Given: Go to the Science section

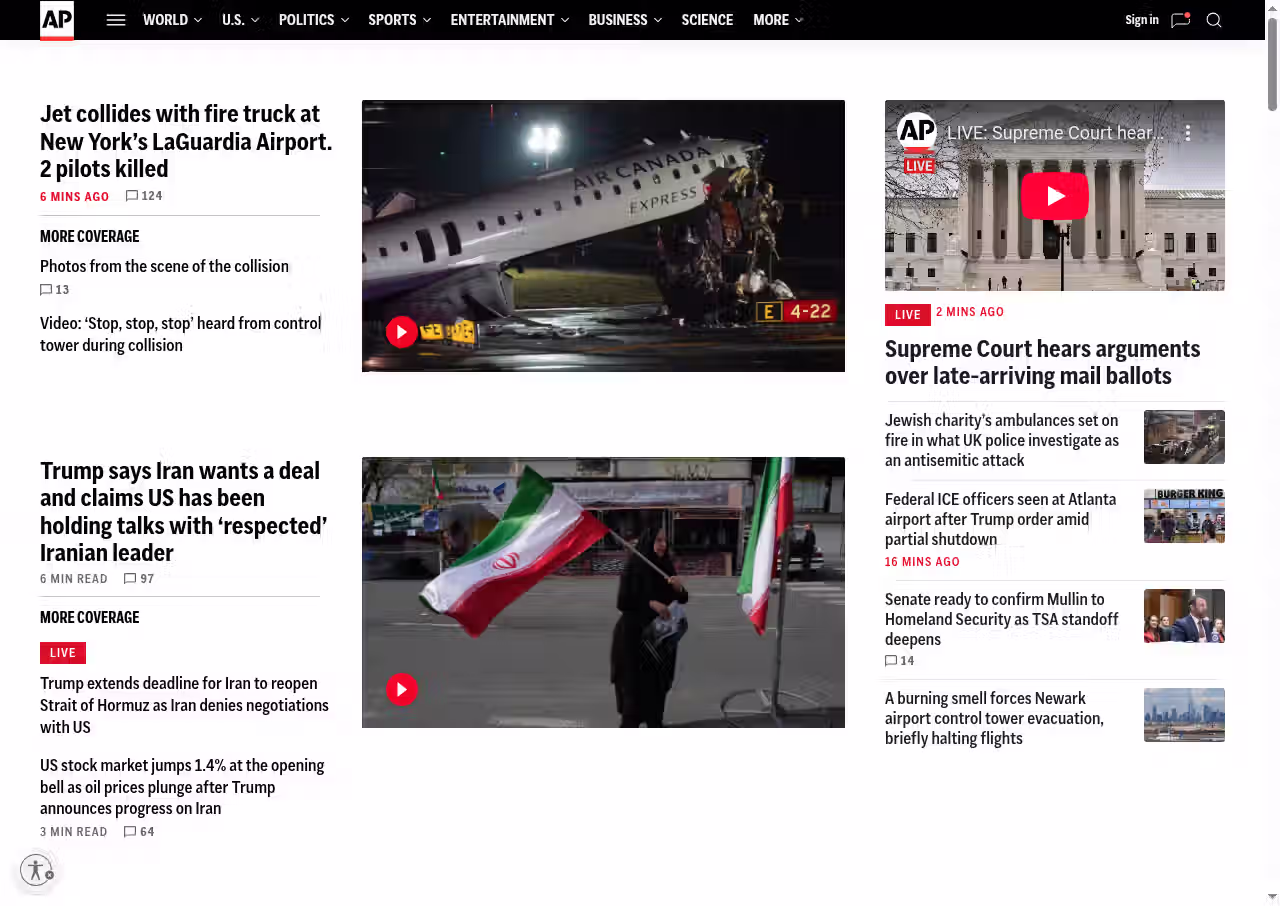Looking at the screenshot, I should pos(707,20).
